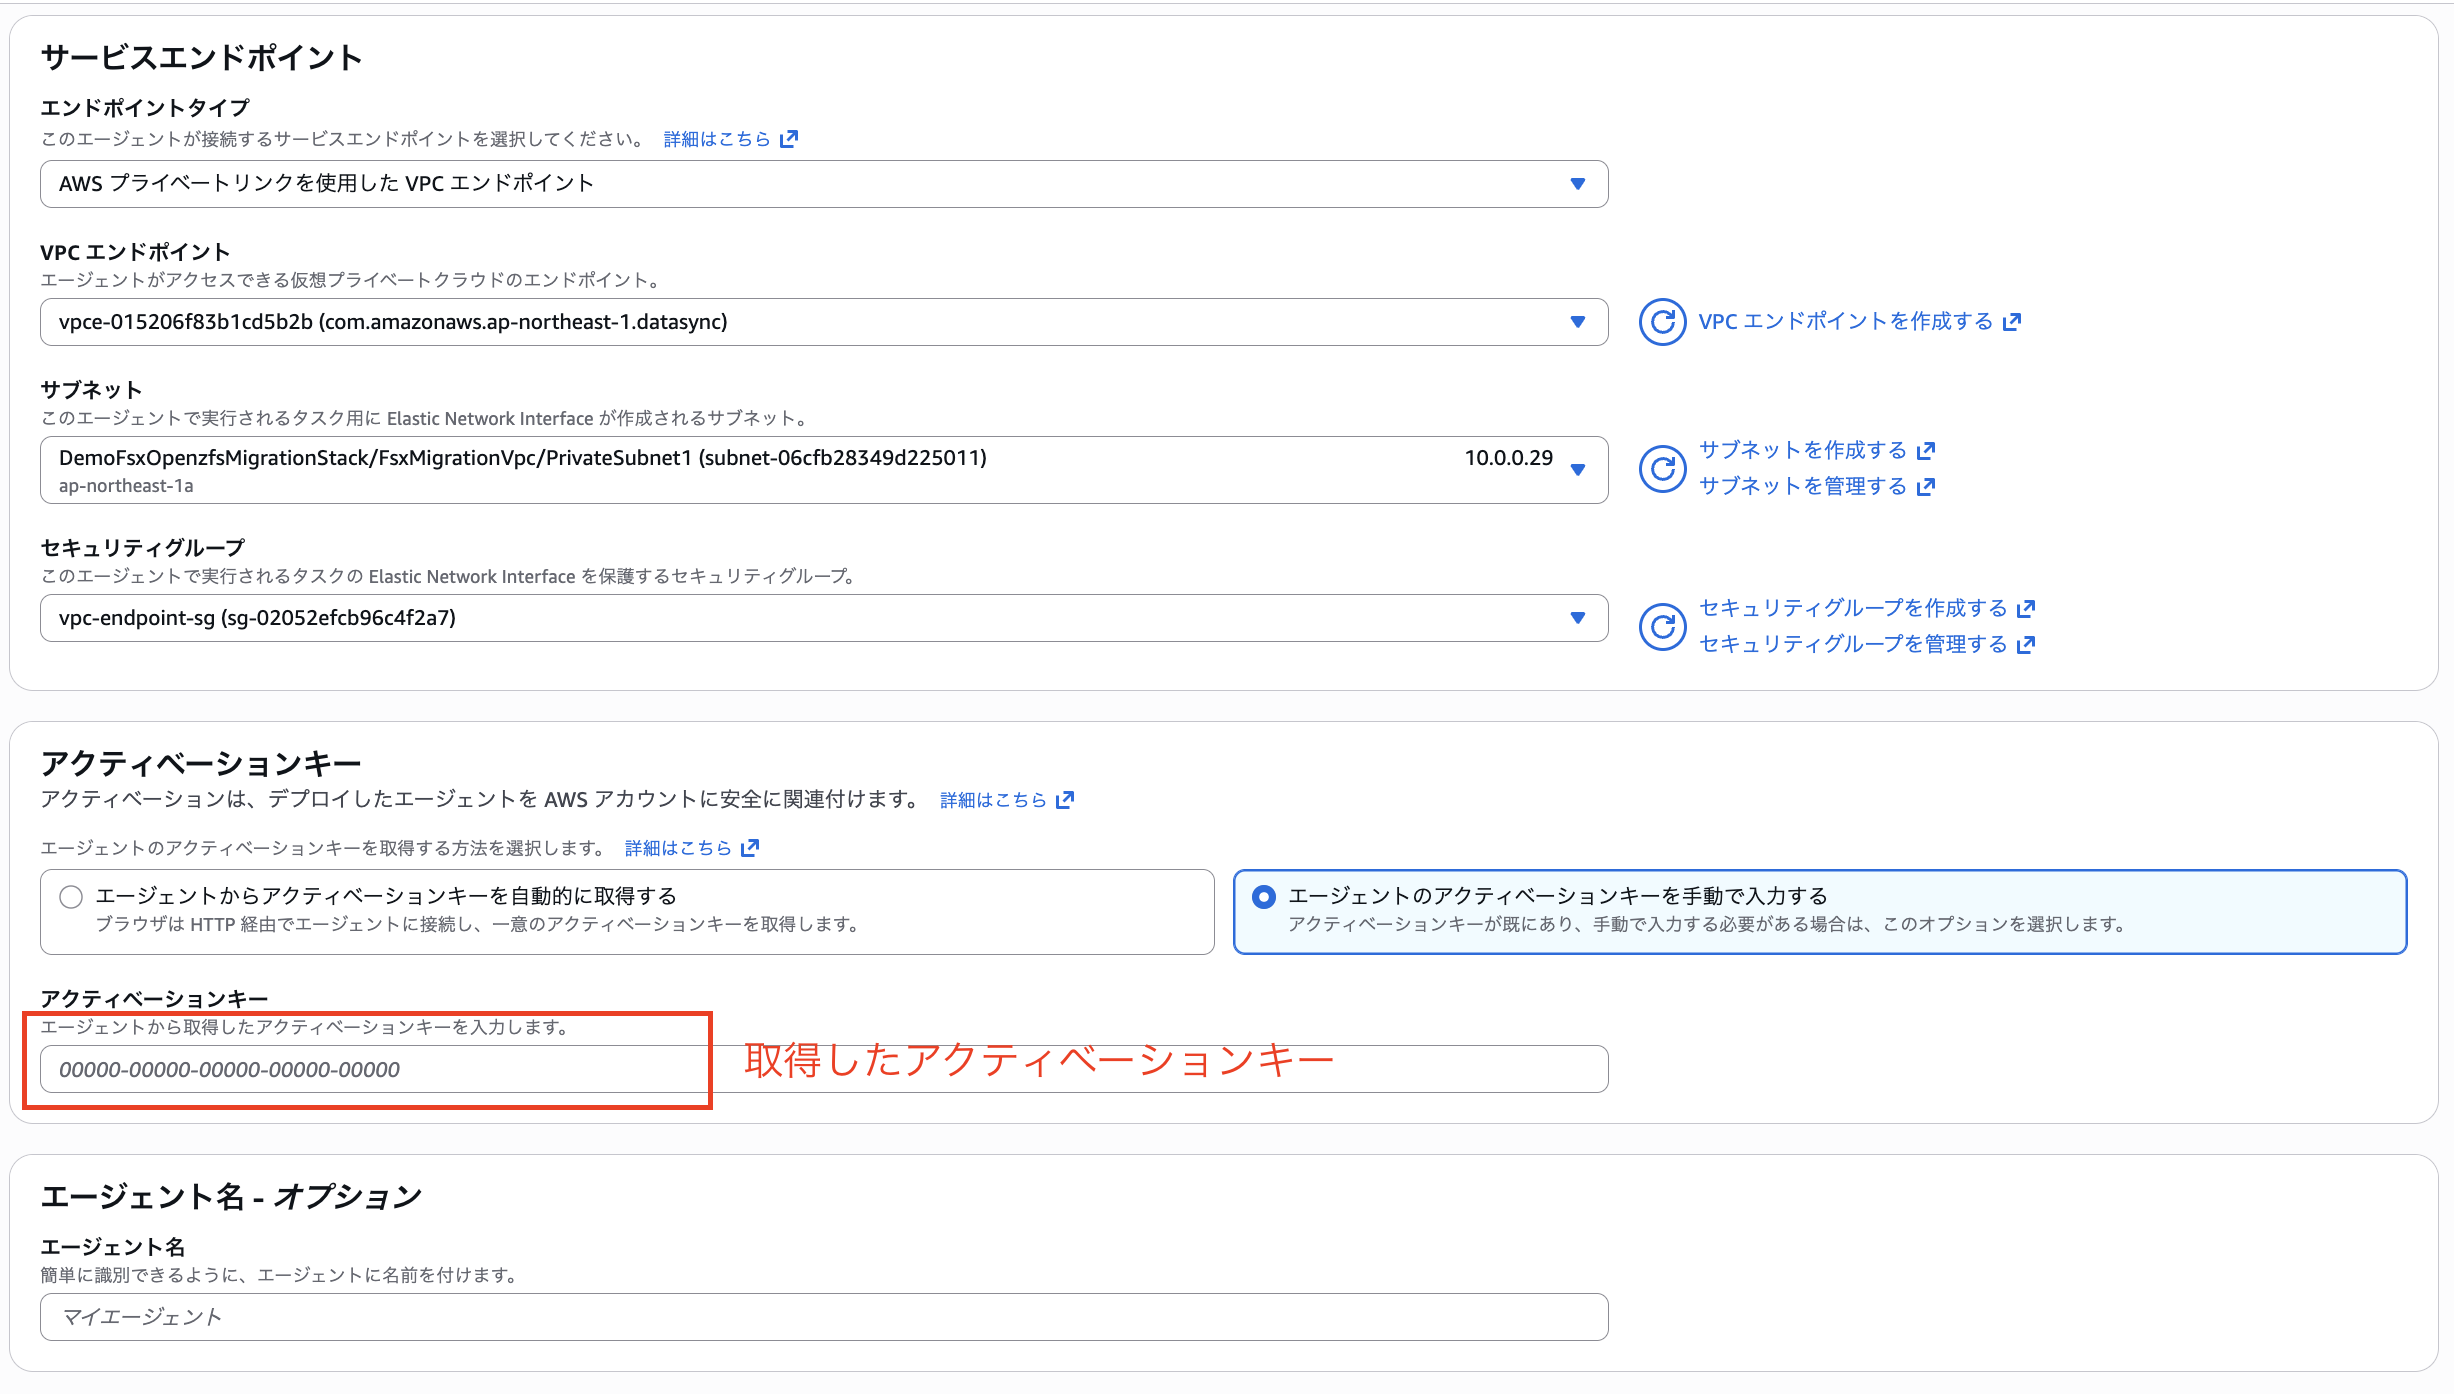Click the refresh icon beside security group dropdown
Screen dimensions: 2454x1394
1662,626
